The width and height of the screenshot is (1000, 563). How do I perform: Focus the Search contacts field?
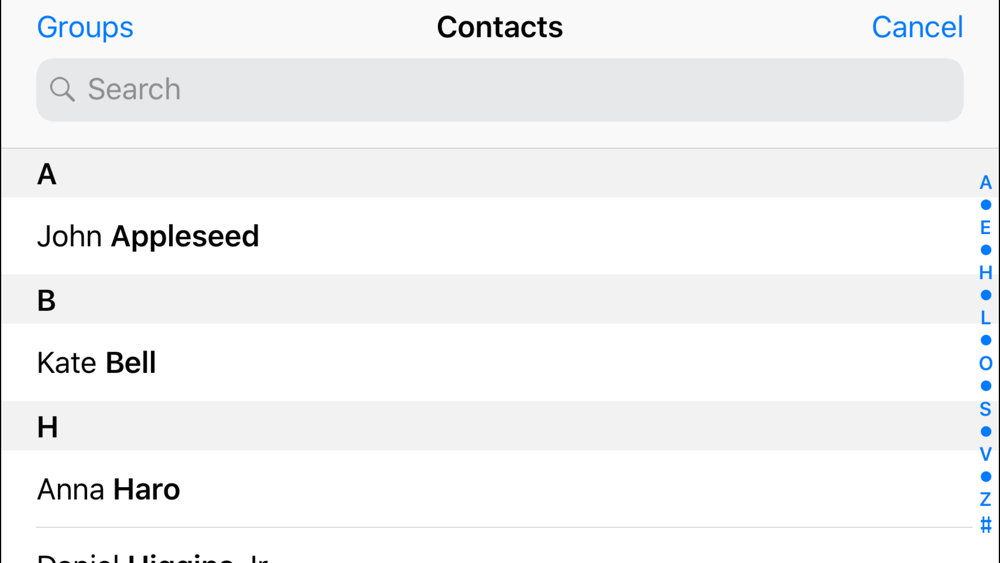coord(499,90)
